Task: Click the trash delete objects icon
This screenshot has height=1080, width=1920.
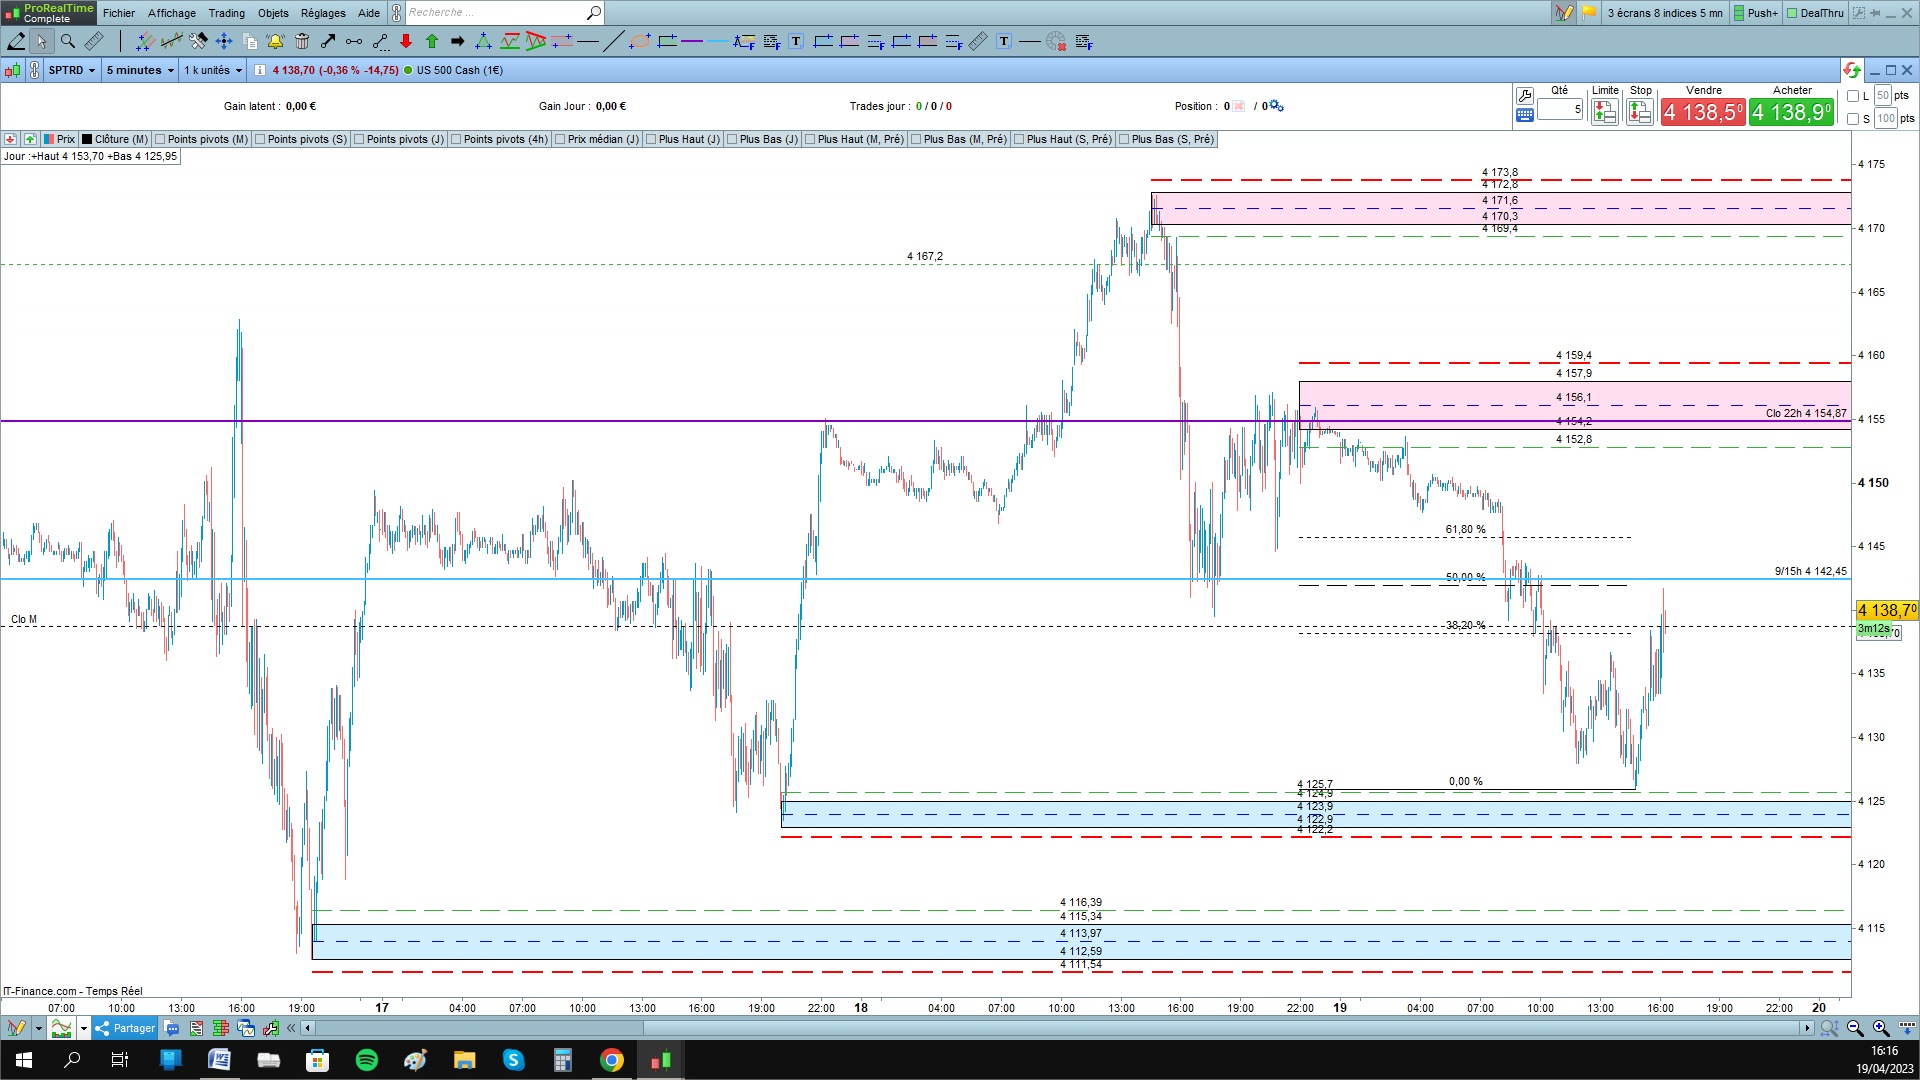Action: click(x=302, y=41)
